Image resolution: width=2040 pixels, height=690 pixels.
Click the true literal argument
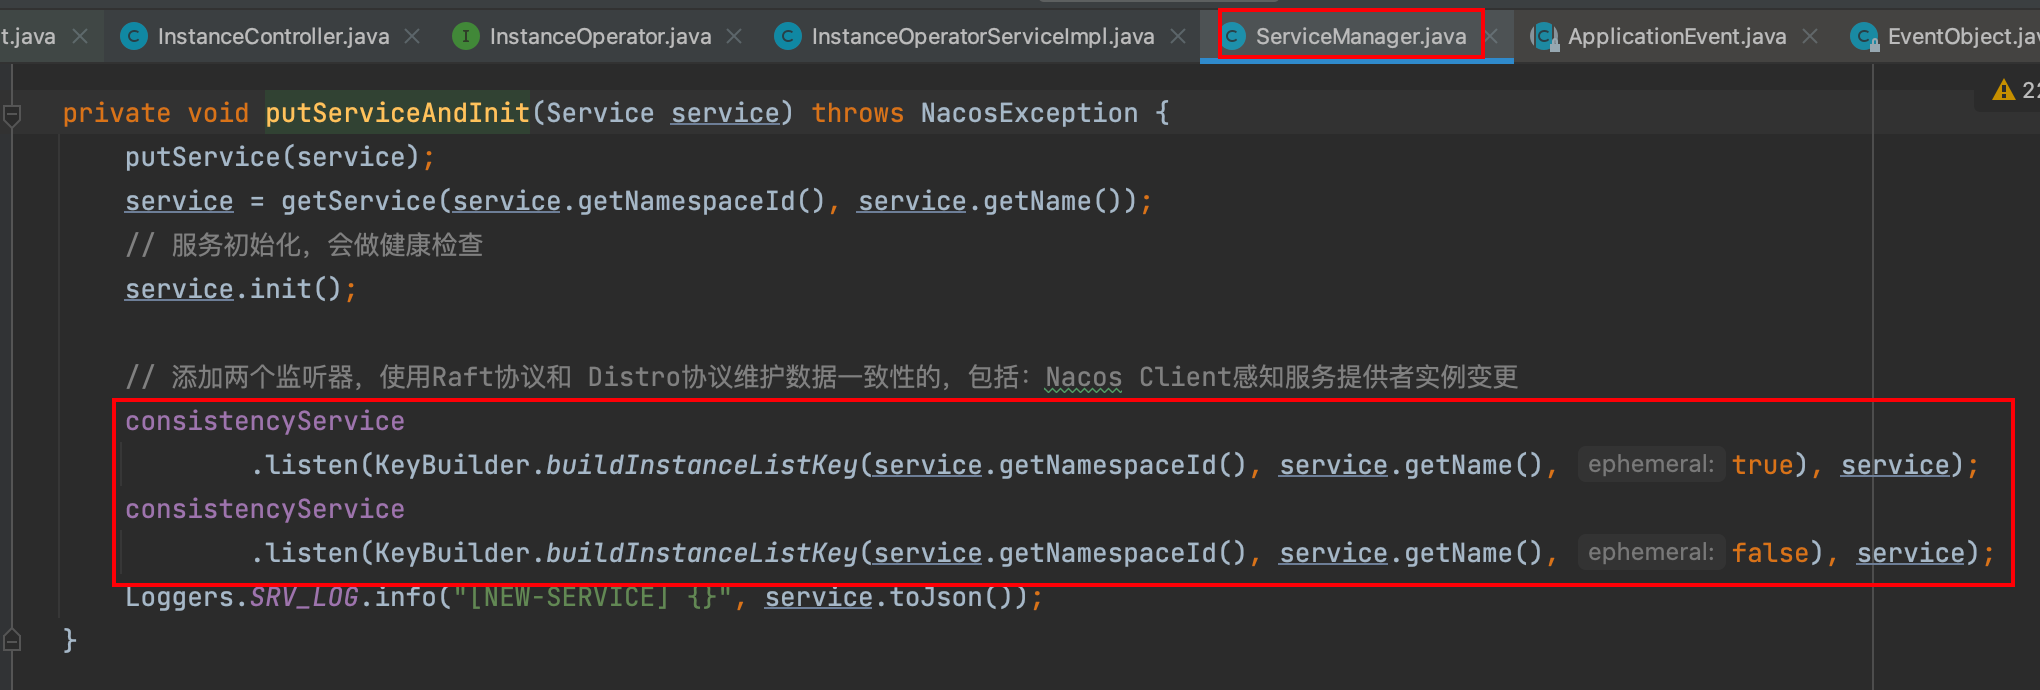(1763, 465)
